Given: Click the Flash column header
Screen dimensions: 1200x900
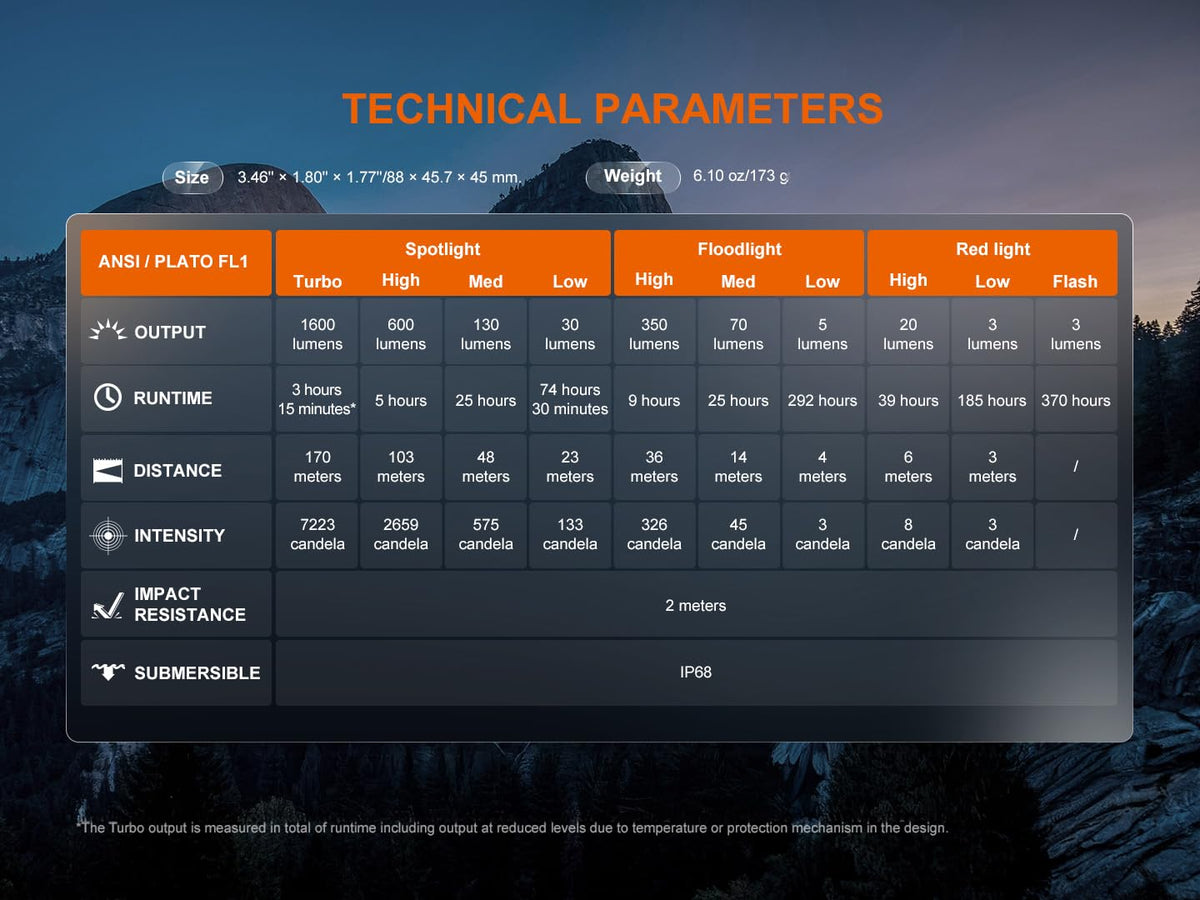Looking at the screenshot, I should 1075,281.
